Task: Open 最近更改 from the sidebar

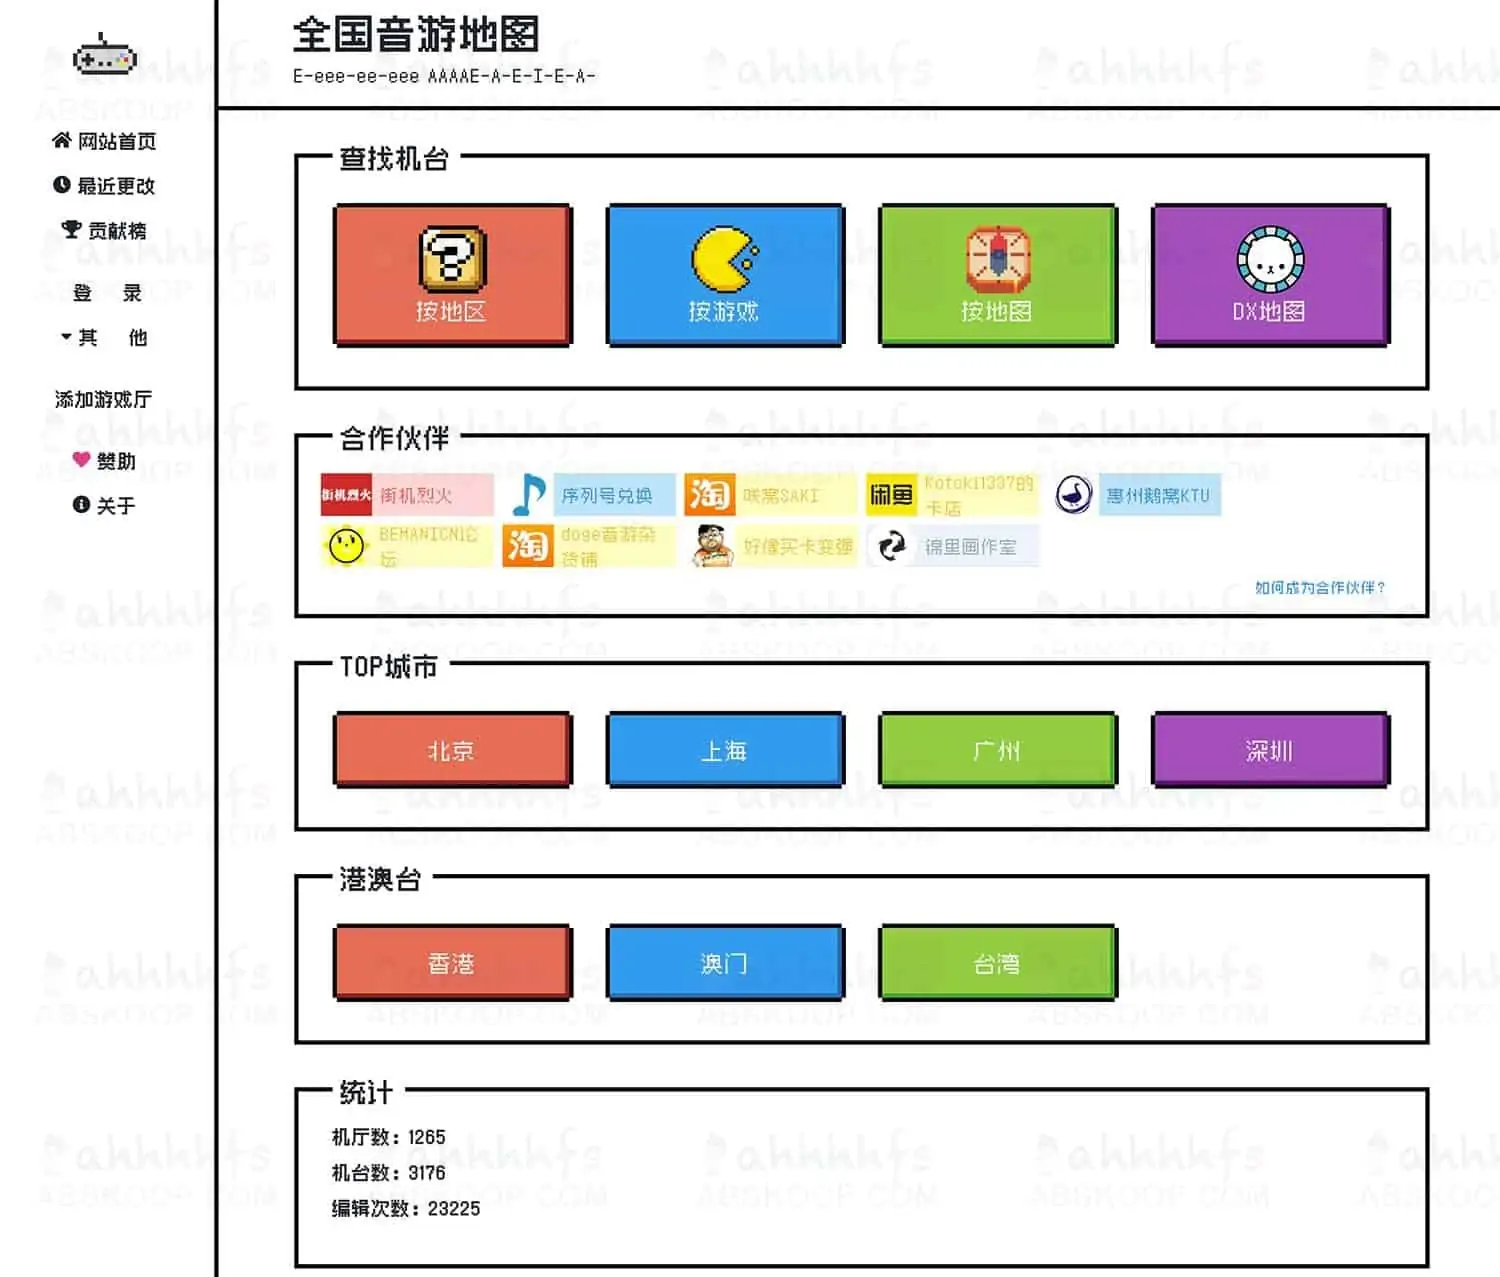Action: (110, 186)
